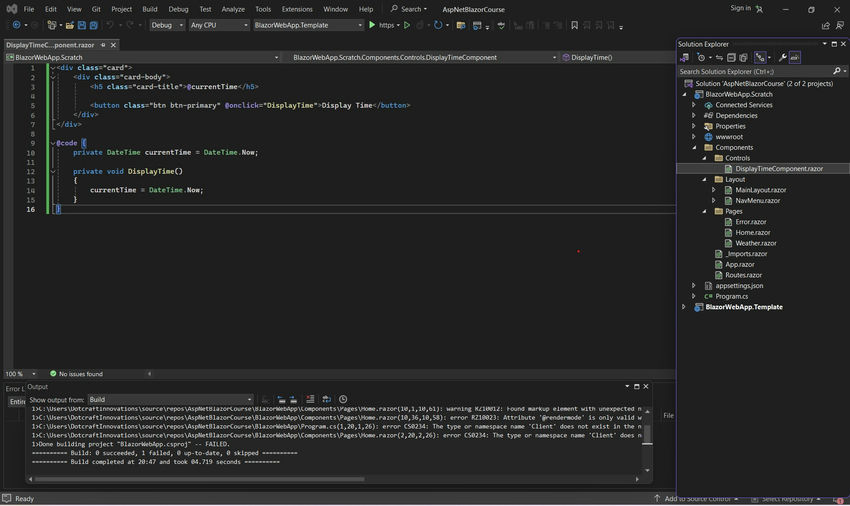Click Sign in link at top right
Screen dimensions: 850x506
[740, 8]
